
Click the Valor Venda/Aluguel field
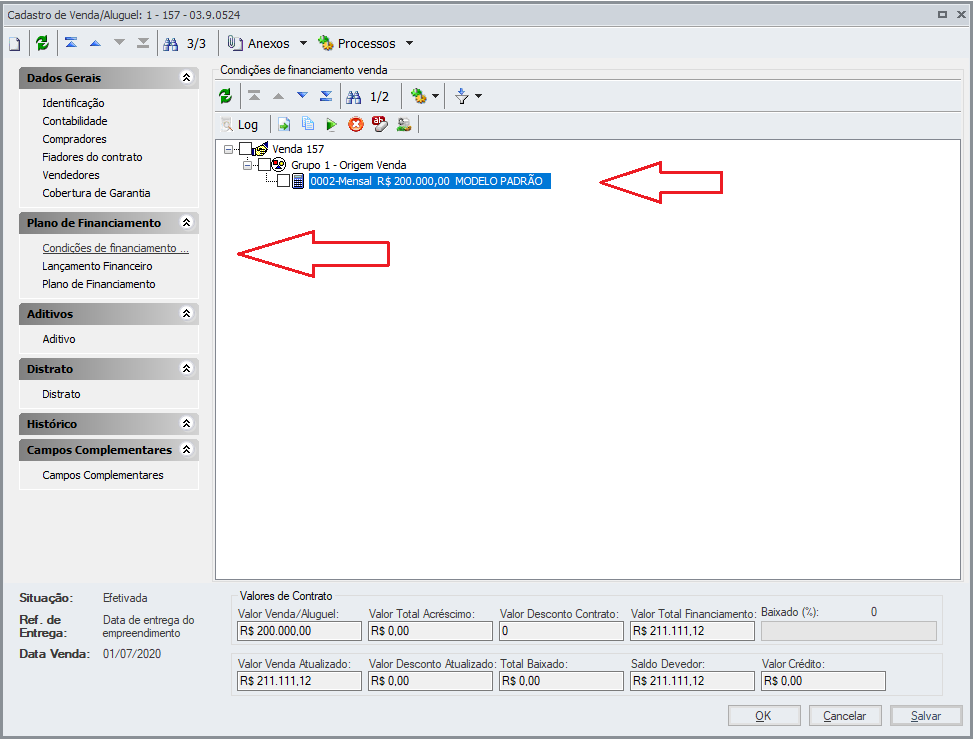click(x=299, y=631)
